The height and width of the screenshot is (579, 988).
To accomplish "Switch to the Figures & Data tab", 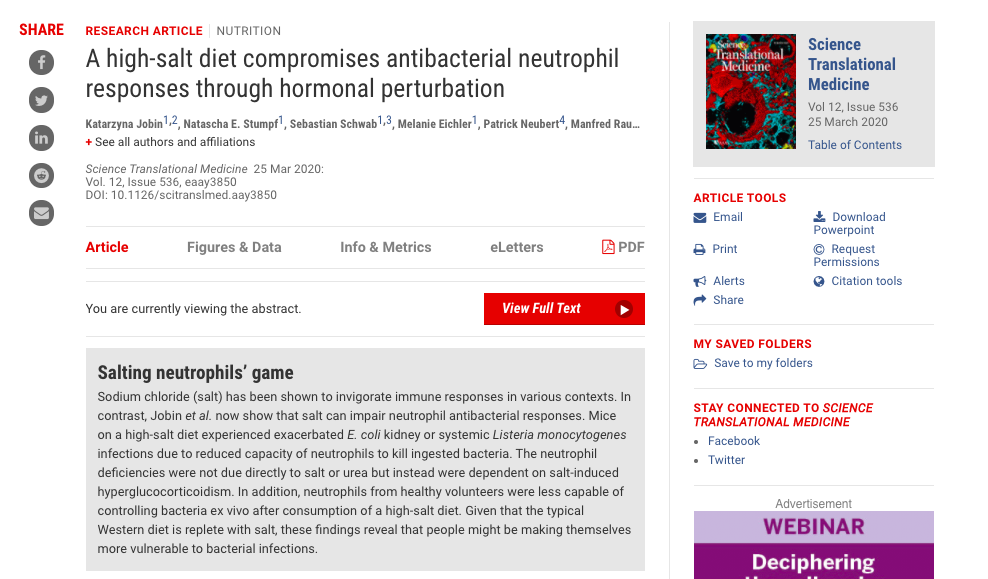I will coord(234,247).
